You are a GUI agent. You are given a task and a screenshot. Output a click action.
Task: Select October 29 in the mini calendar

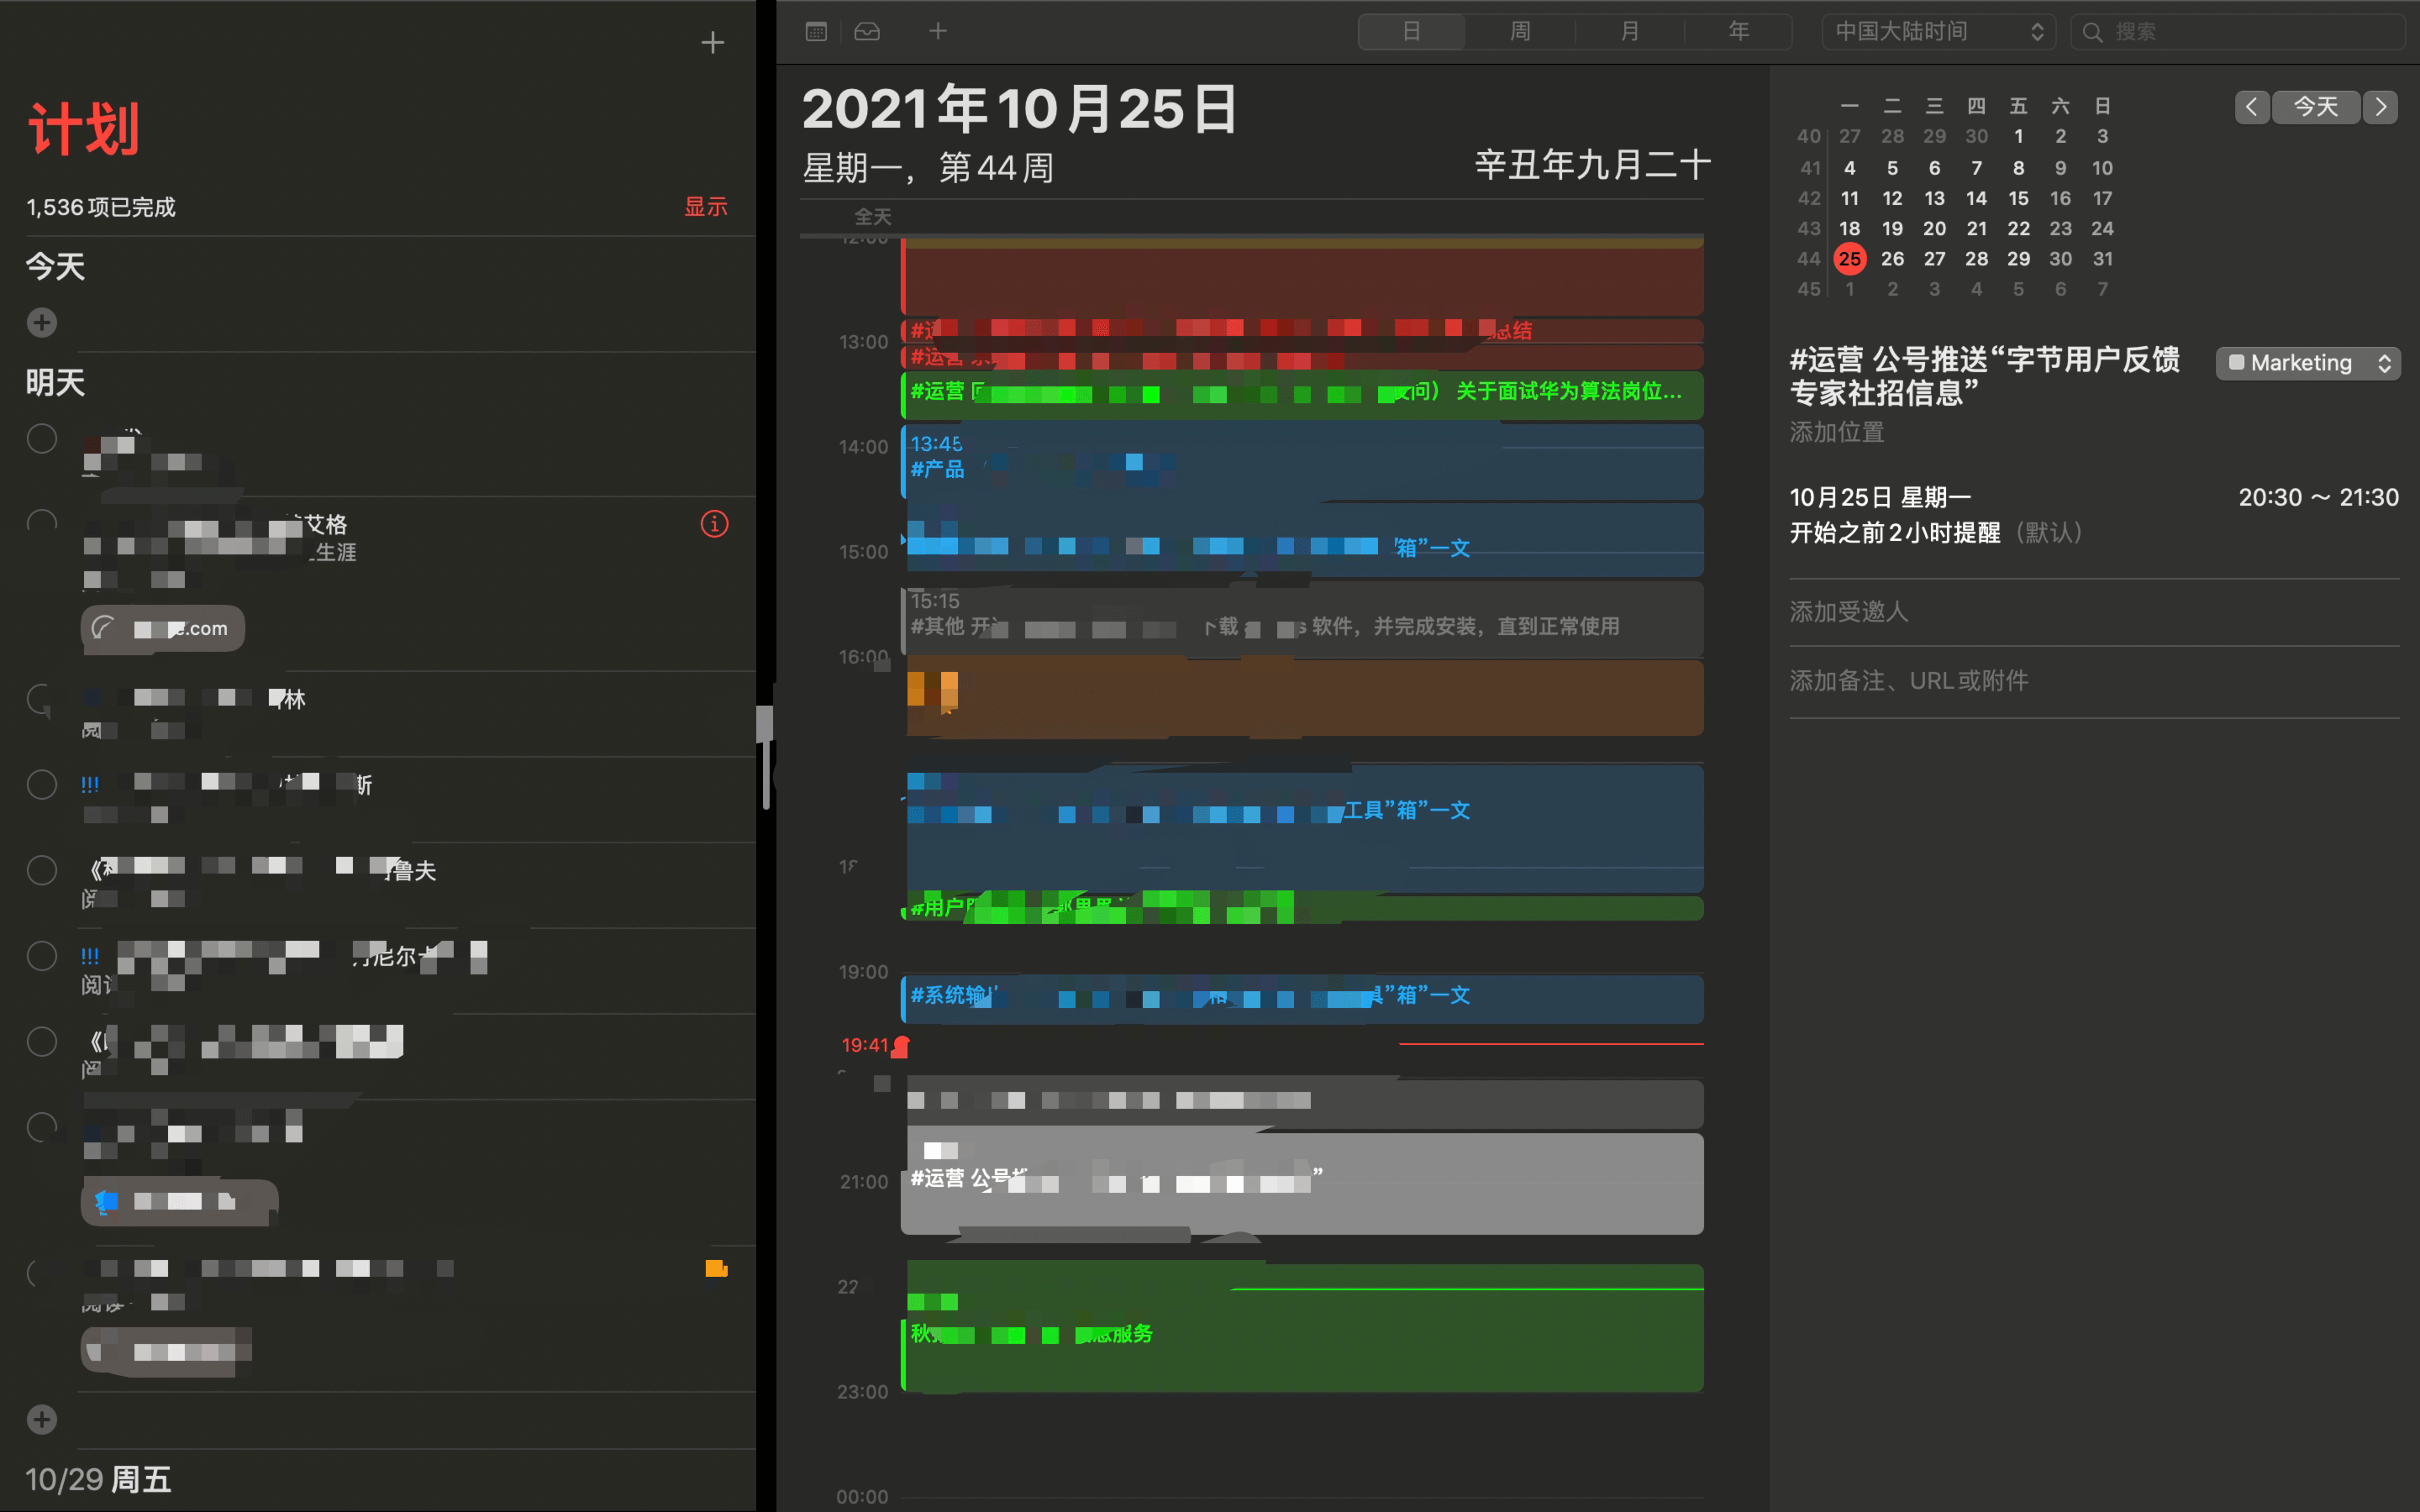[x=2018, y=258]
